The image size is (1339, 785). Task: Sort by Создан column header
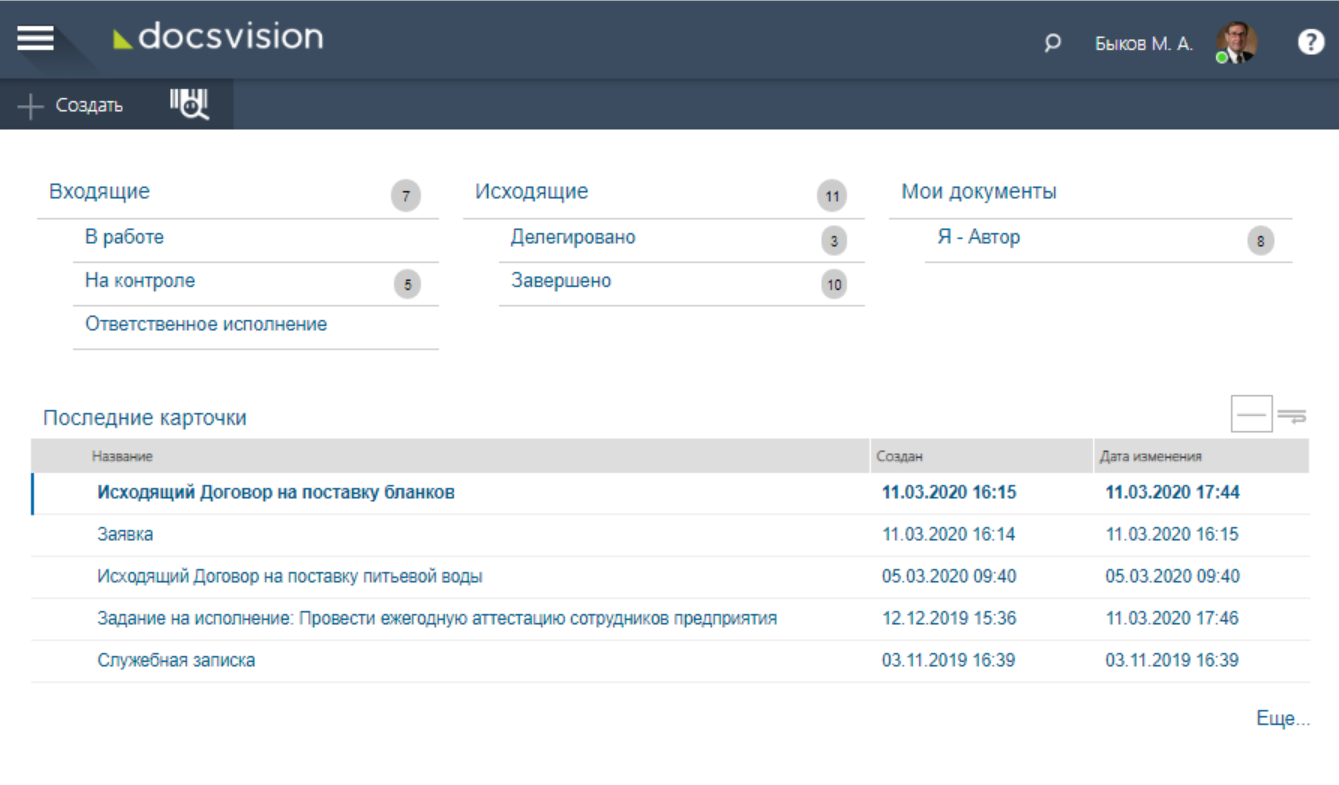tap(899, 456)
